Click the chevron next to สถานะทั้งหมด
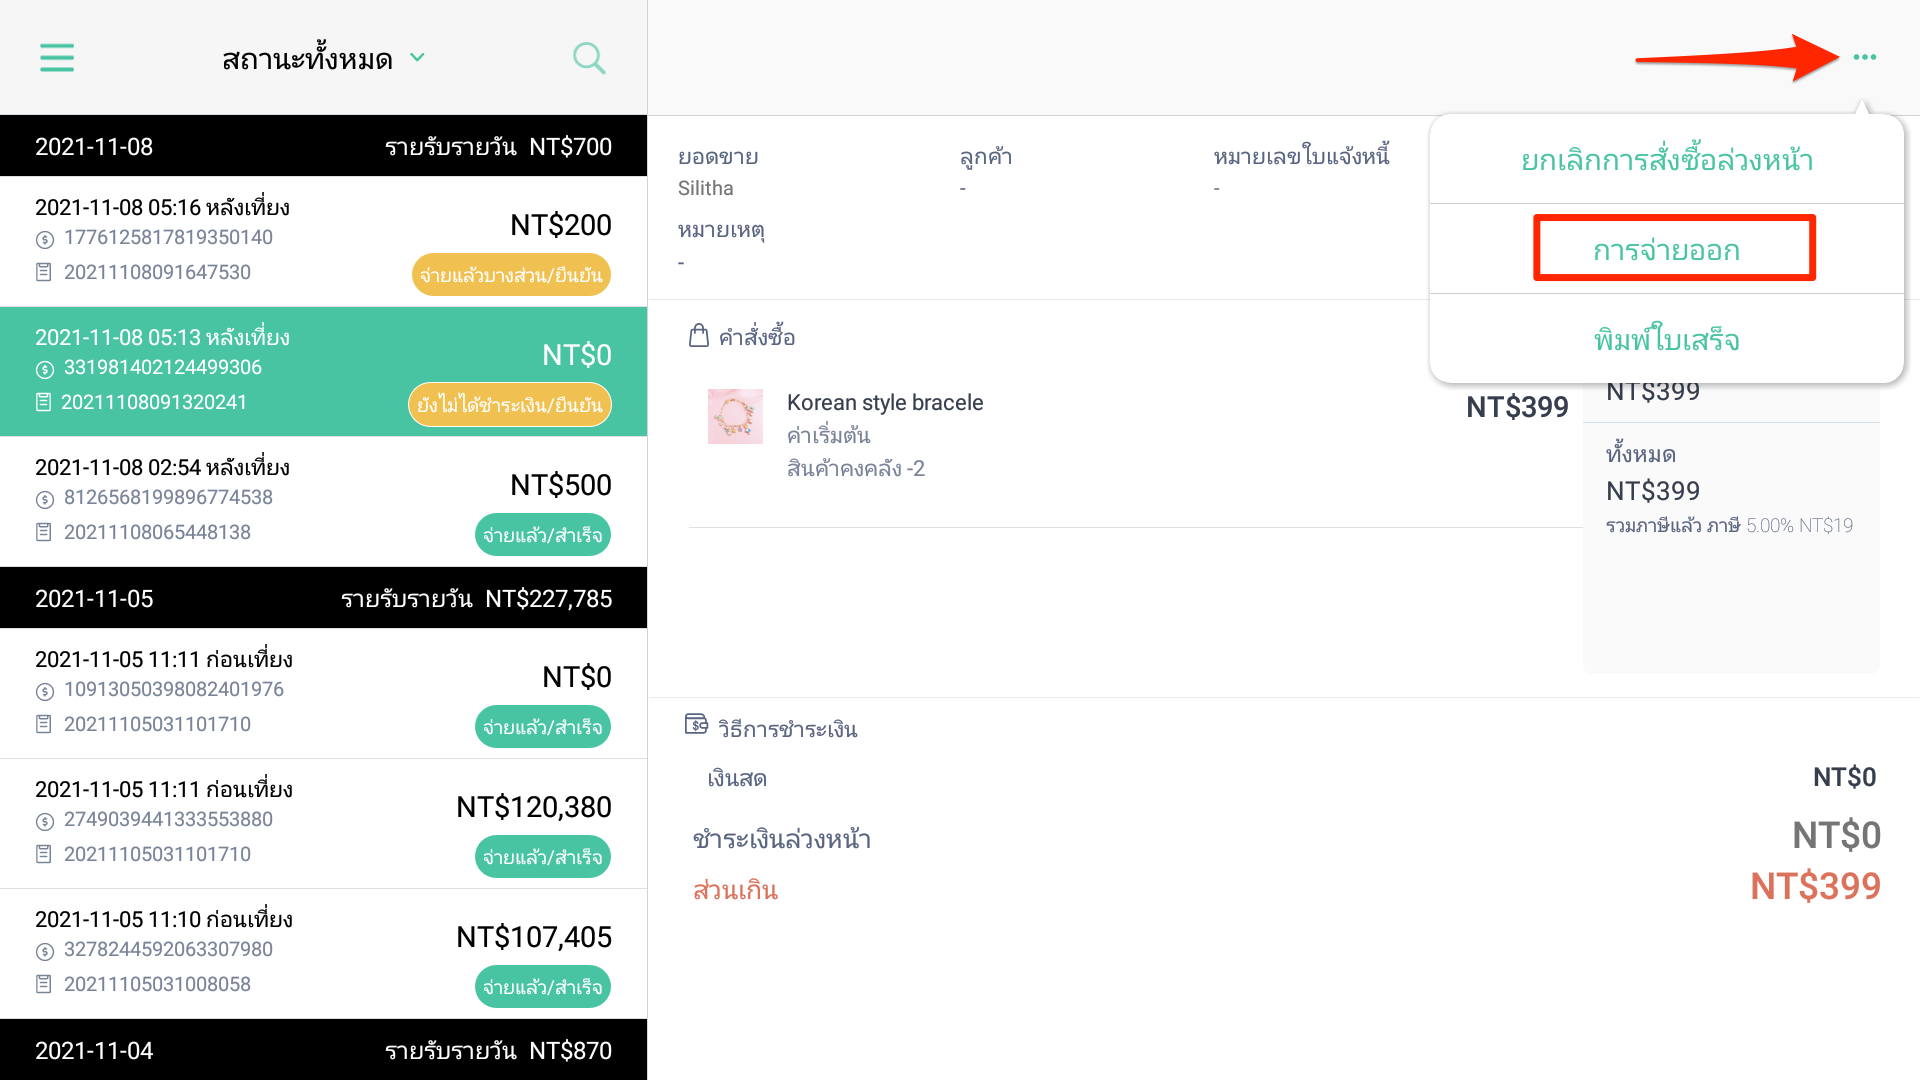Viewport: 1920px width, 1080px height. 418,58
